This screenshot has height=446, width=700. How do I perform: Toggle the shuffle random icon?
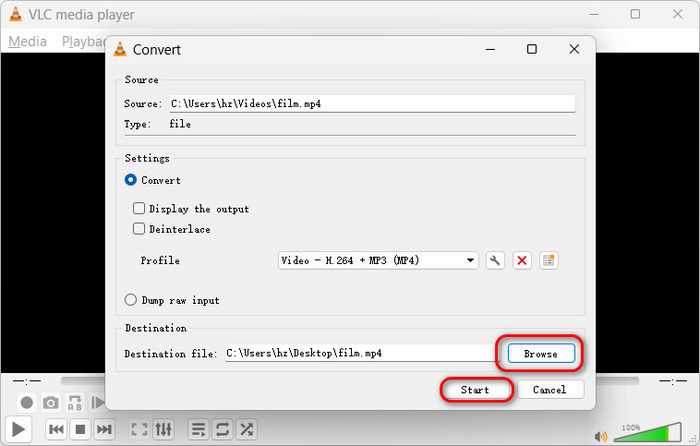pos(246,429)
